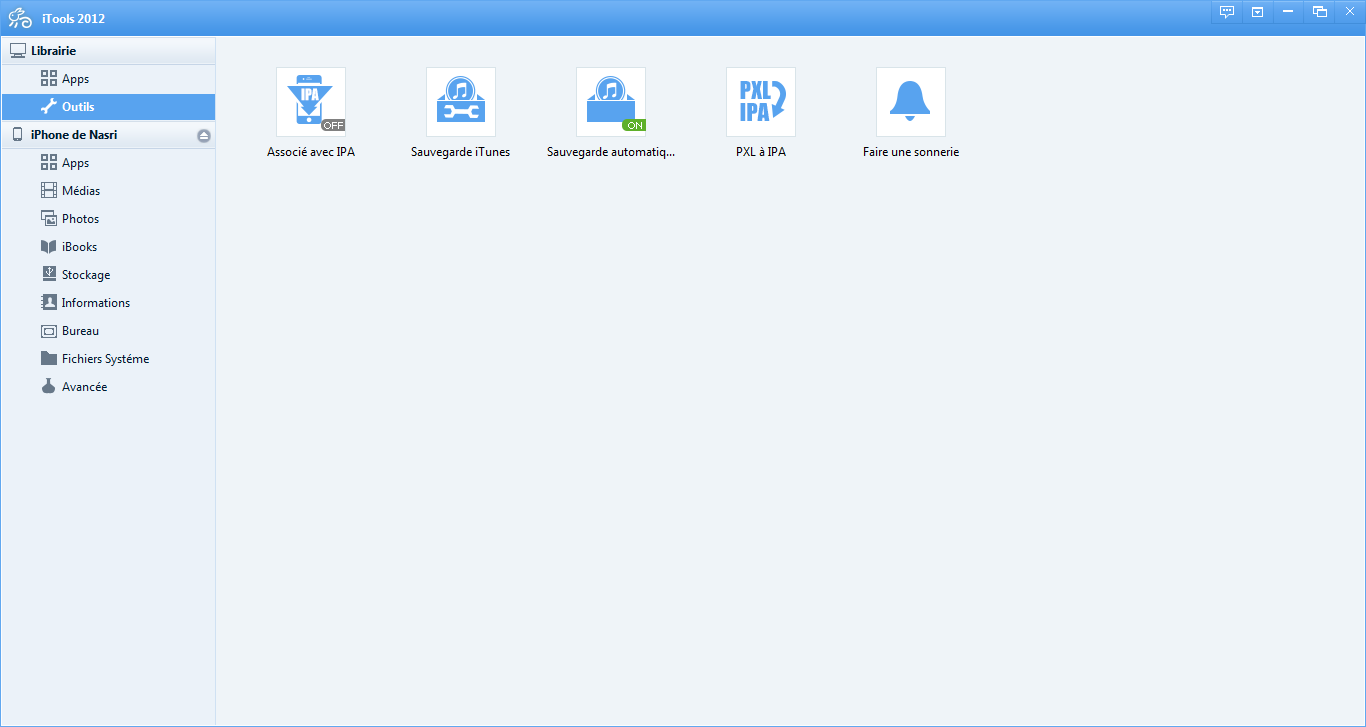Select the iPhone de Nasri device header
Screen dimensions: 1366x727
coord(108,135)
